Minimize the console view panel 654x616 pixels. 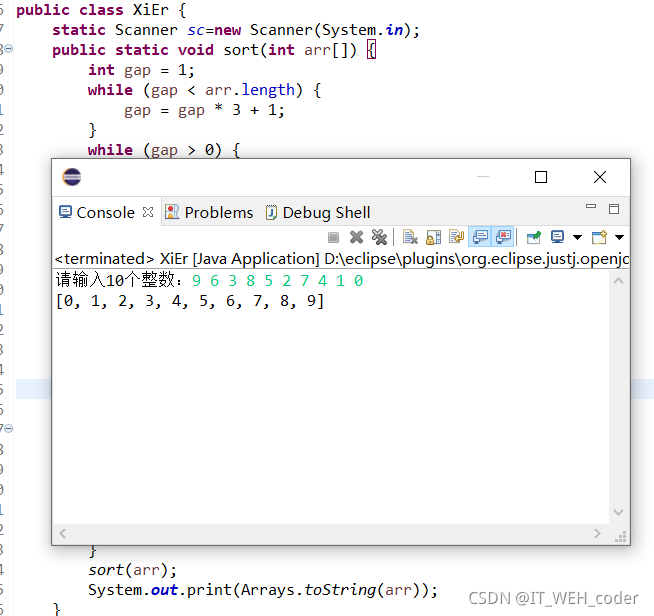591,206
